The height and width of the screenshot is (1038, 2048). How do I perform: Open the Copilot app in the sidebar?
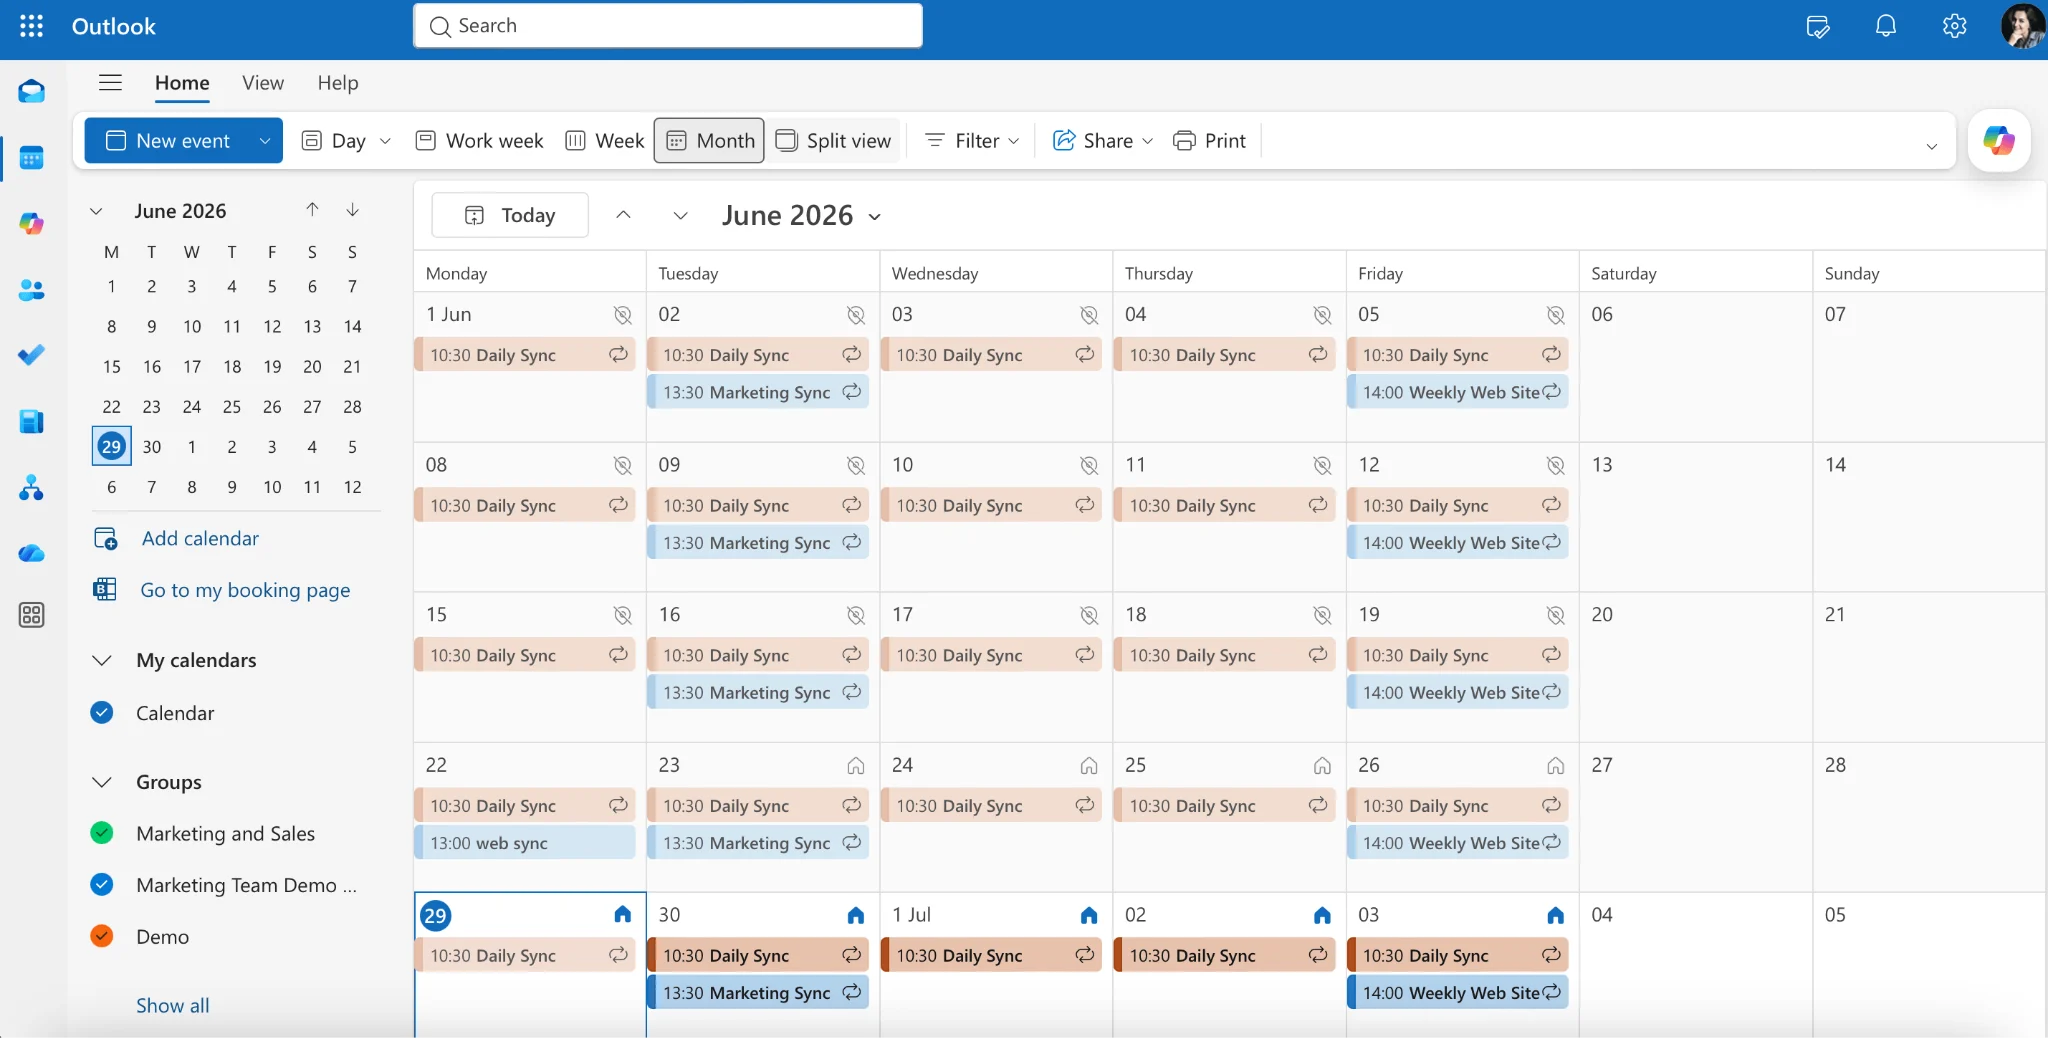[31, 223]
